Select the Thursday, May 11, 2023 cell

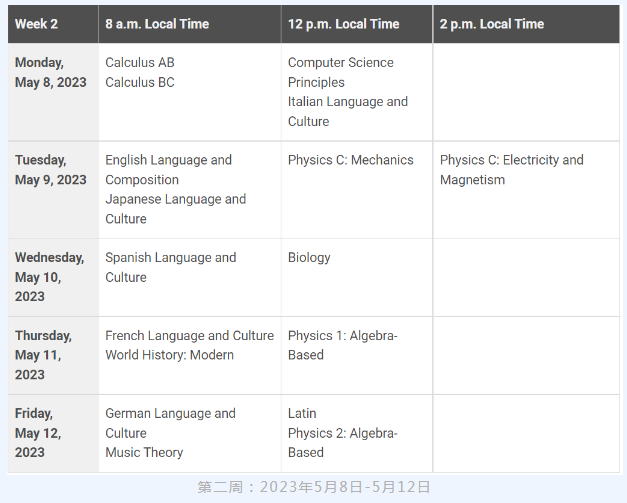tap(44, 355)
